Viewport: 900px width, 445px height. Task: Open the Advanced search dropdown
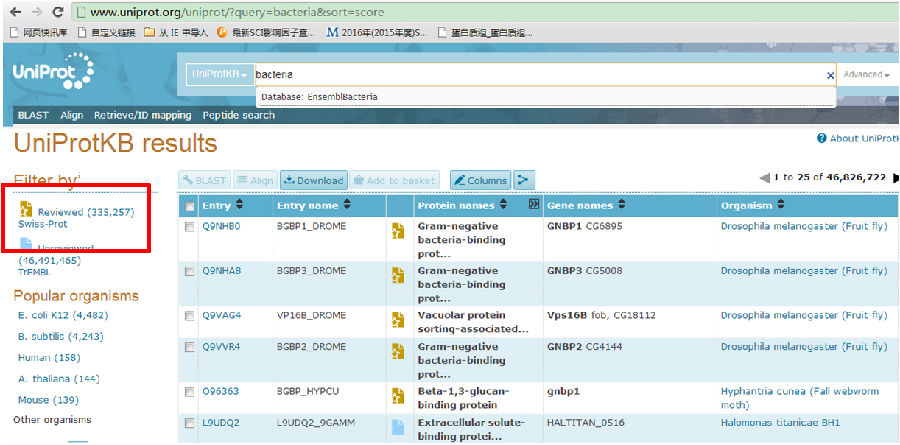click(867, 75)
